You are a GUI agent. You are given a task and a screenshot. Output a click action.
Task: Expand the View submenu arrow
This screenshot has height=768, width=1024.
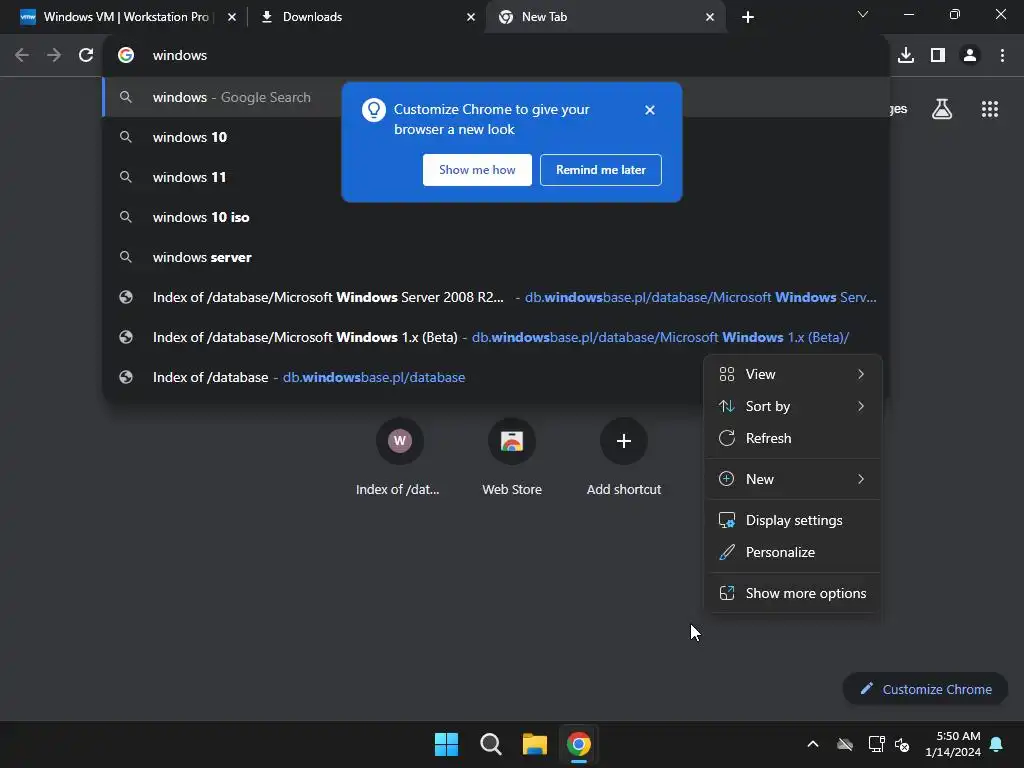[x=861, y=374]
